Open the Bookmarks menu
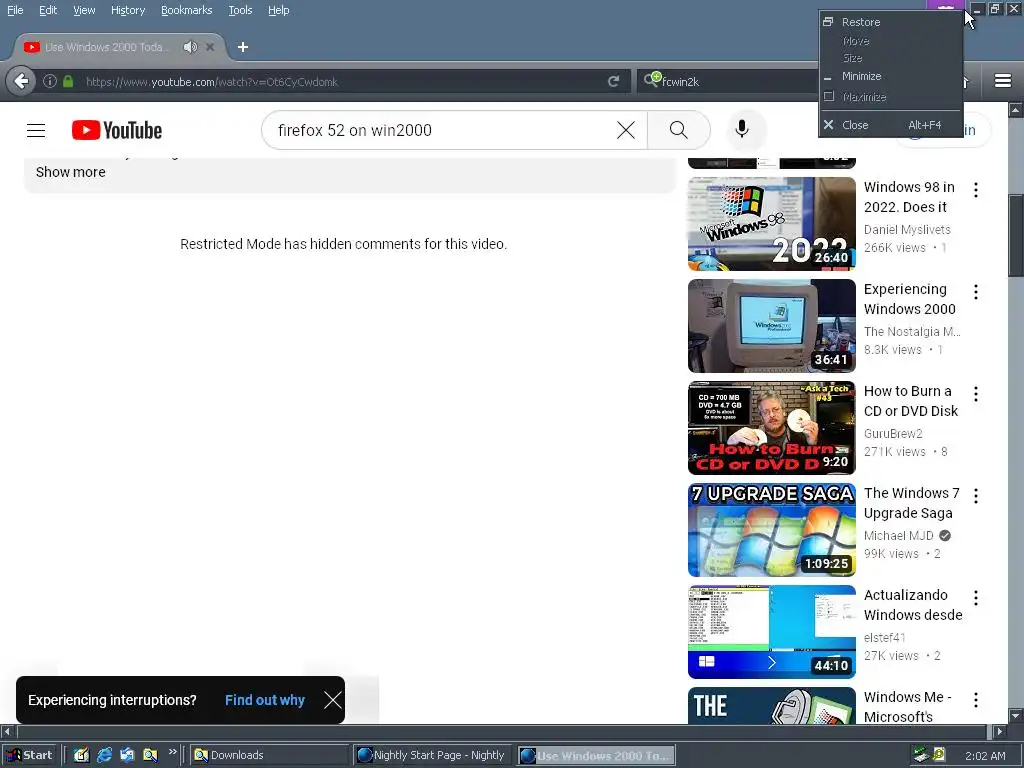 tap(186, 10)
